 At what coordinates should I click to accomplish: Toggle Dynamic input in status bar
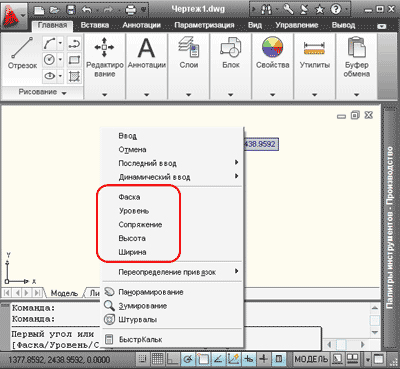point(249,359)
